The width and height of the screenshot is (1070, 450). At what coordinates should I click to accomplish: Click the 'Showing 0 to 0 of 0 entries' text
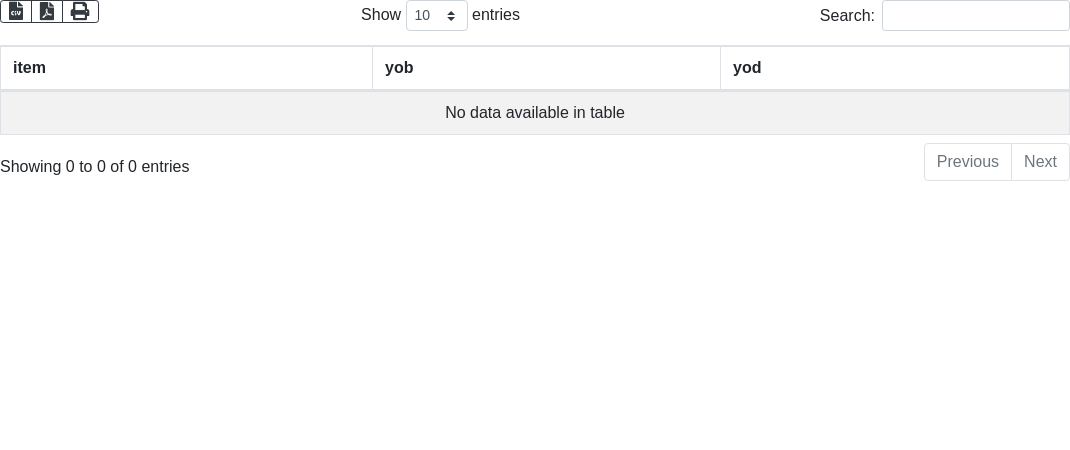(95, 167)
